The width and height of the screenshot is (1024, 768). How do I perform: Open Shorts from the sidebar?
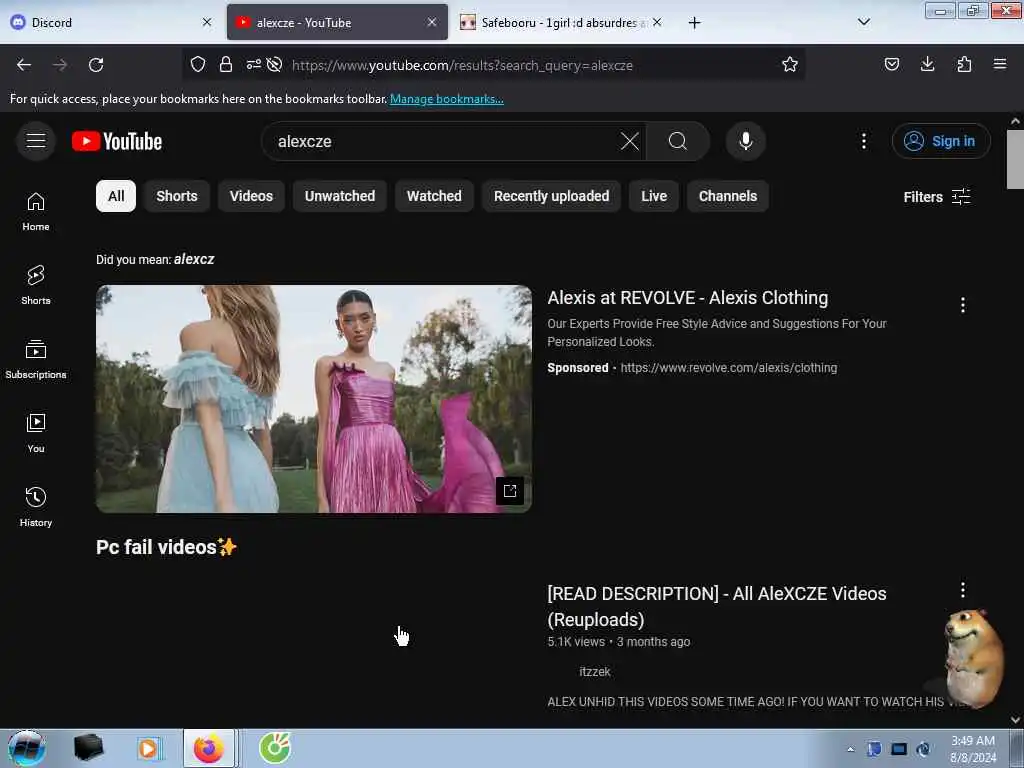36,285
